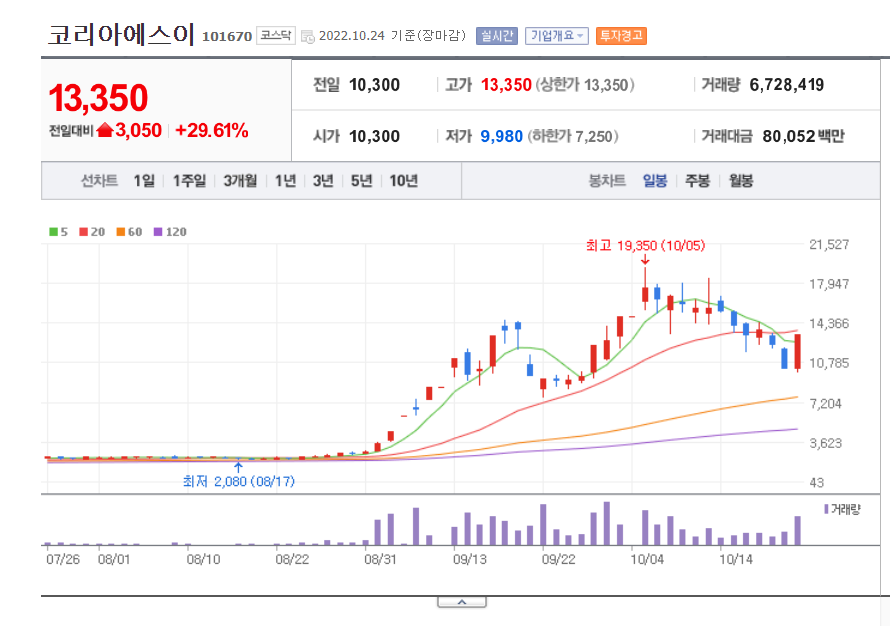
Task: Click the stock code 101670
Action: [227, 37]
